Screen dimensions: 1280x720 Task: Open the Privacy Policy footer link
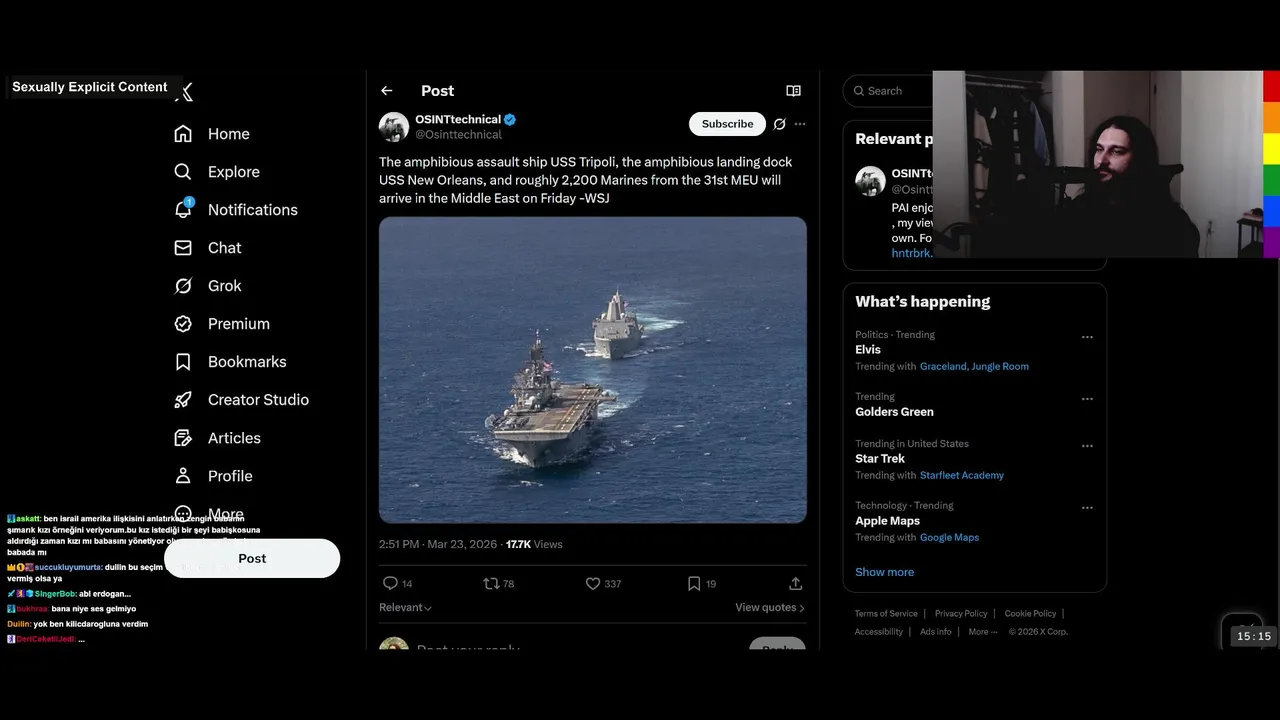[x=961, y=613]
